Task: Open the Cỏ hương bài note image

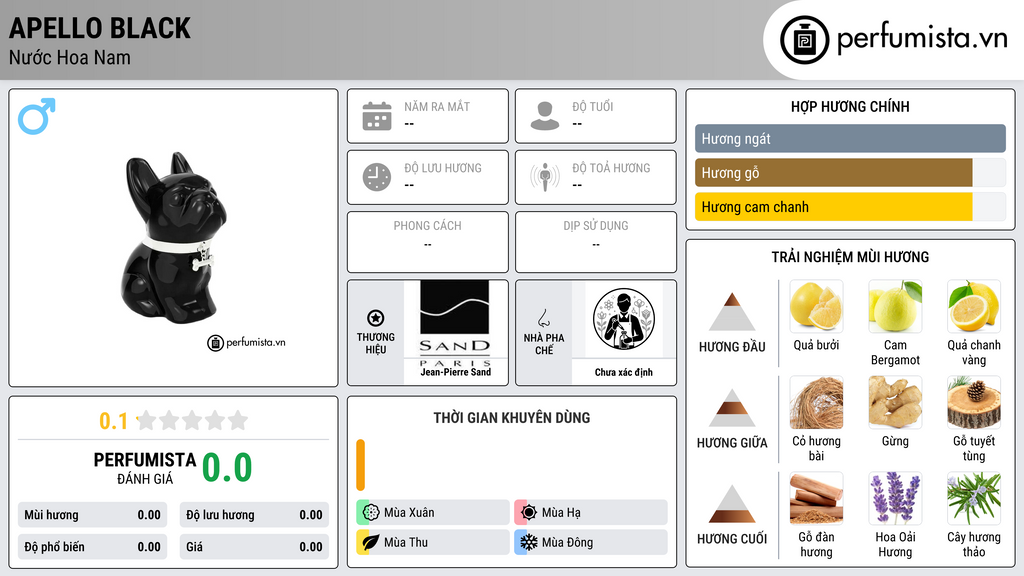Action: pos(816,402)
